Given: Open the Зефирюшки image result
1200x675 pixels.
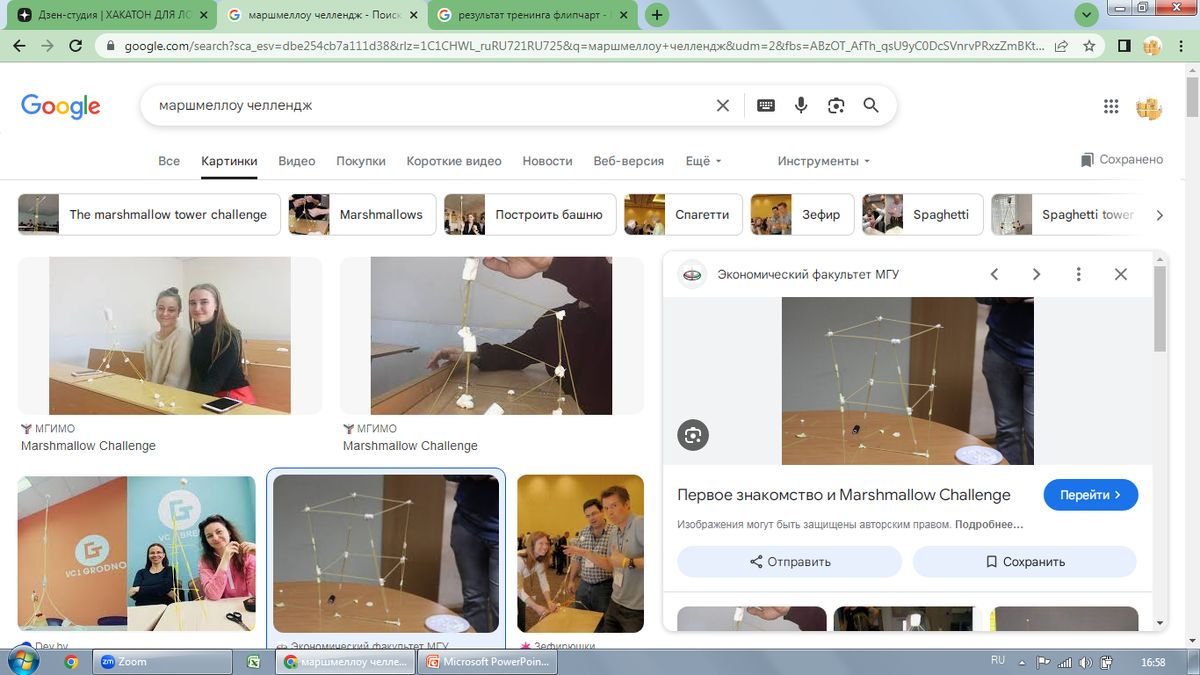Looking at the screenshot, I should click(580, 553).
